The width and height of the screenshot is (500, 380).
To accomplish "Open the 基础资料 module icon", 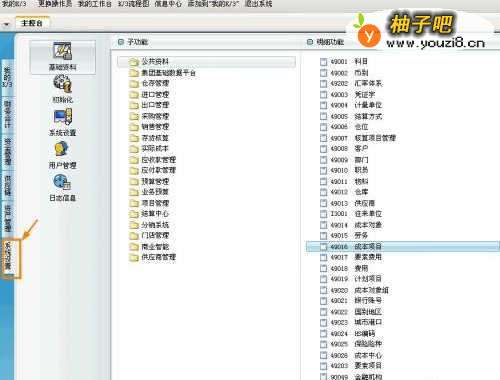I will [62, 52].
